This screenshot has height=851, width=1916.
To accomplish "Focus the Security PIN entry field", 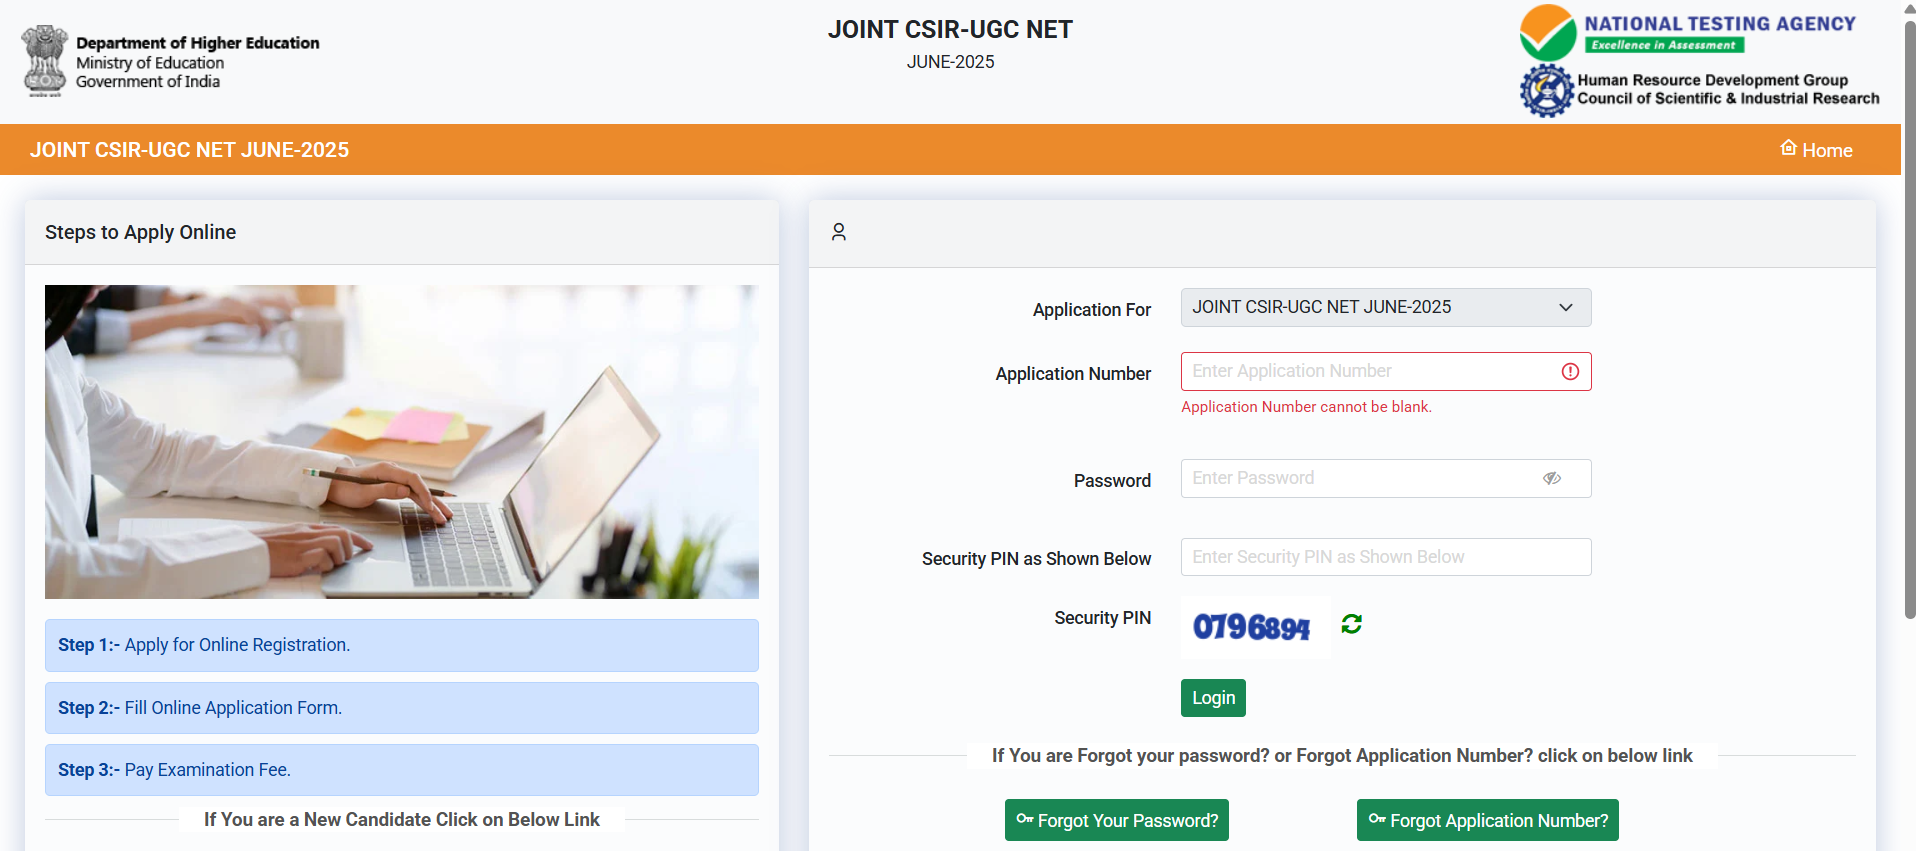I will tap(1386, 557).
